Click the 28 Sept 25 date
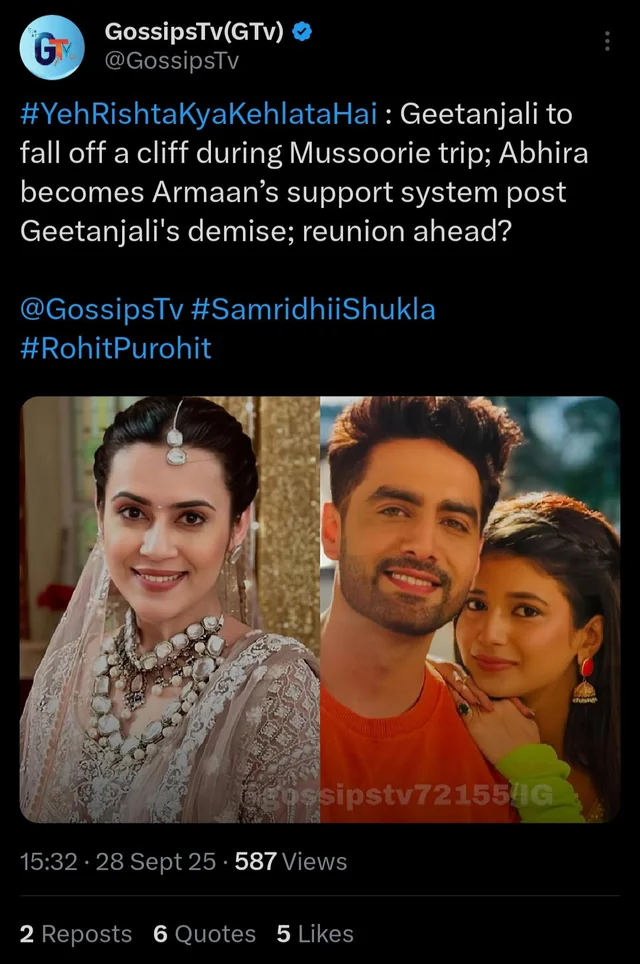The height and width of the screenshot is (964, 640). click(156, 861)
